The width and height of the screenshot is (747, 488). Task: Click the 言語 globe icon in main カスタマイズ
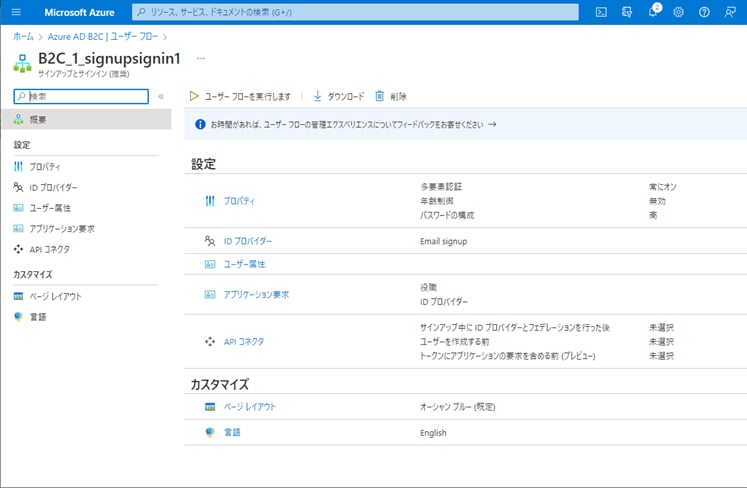pyautogui.click(x=210, y=432)
